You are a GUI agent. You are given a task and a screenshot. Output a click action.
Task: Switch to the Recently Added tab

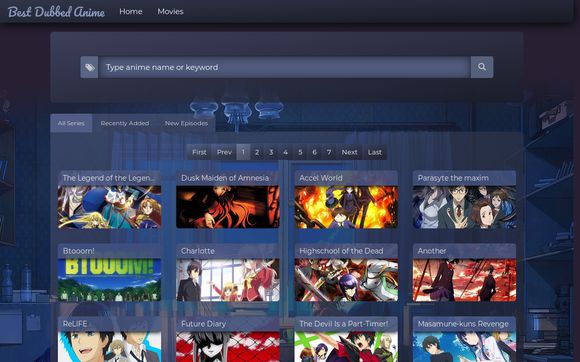tap(125, 123)
